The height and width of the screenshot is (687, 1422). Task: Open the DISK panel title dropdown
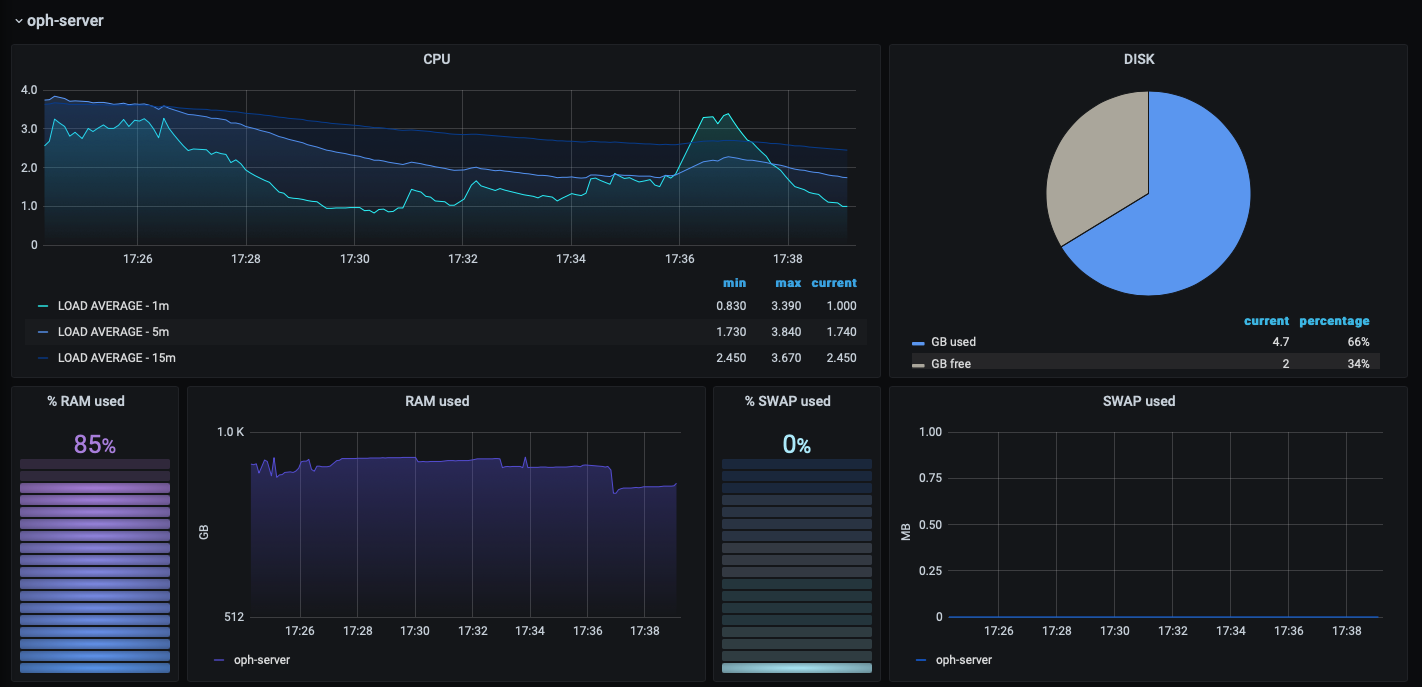tap(1139, 59)
